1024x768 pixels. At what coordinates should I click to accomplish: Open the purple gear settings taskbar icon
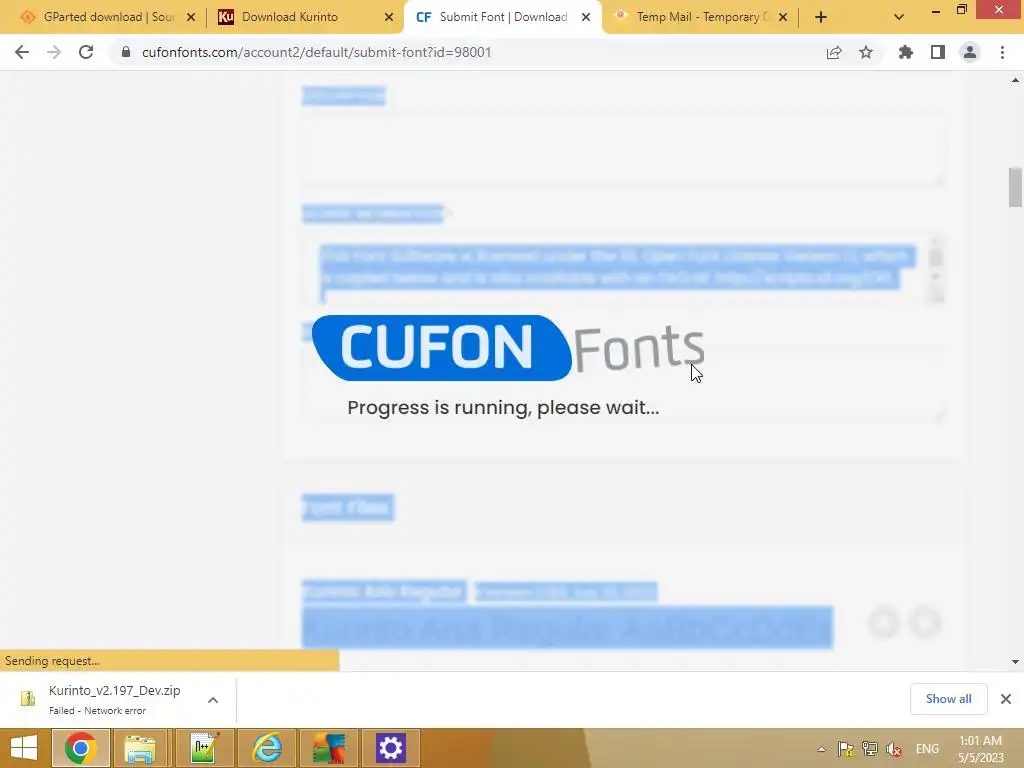click(x=391, y=748)
